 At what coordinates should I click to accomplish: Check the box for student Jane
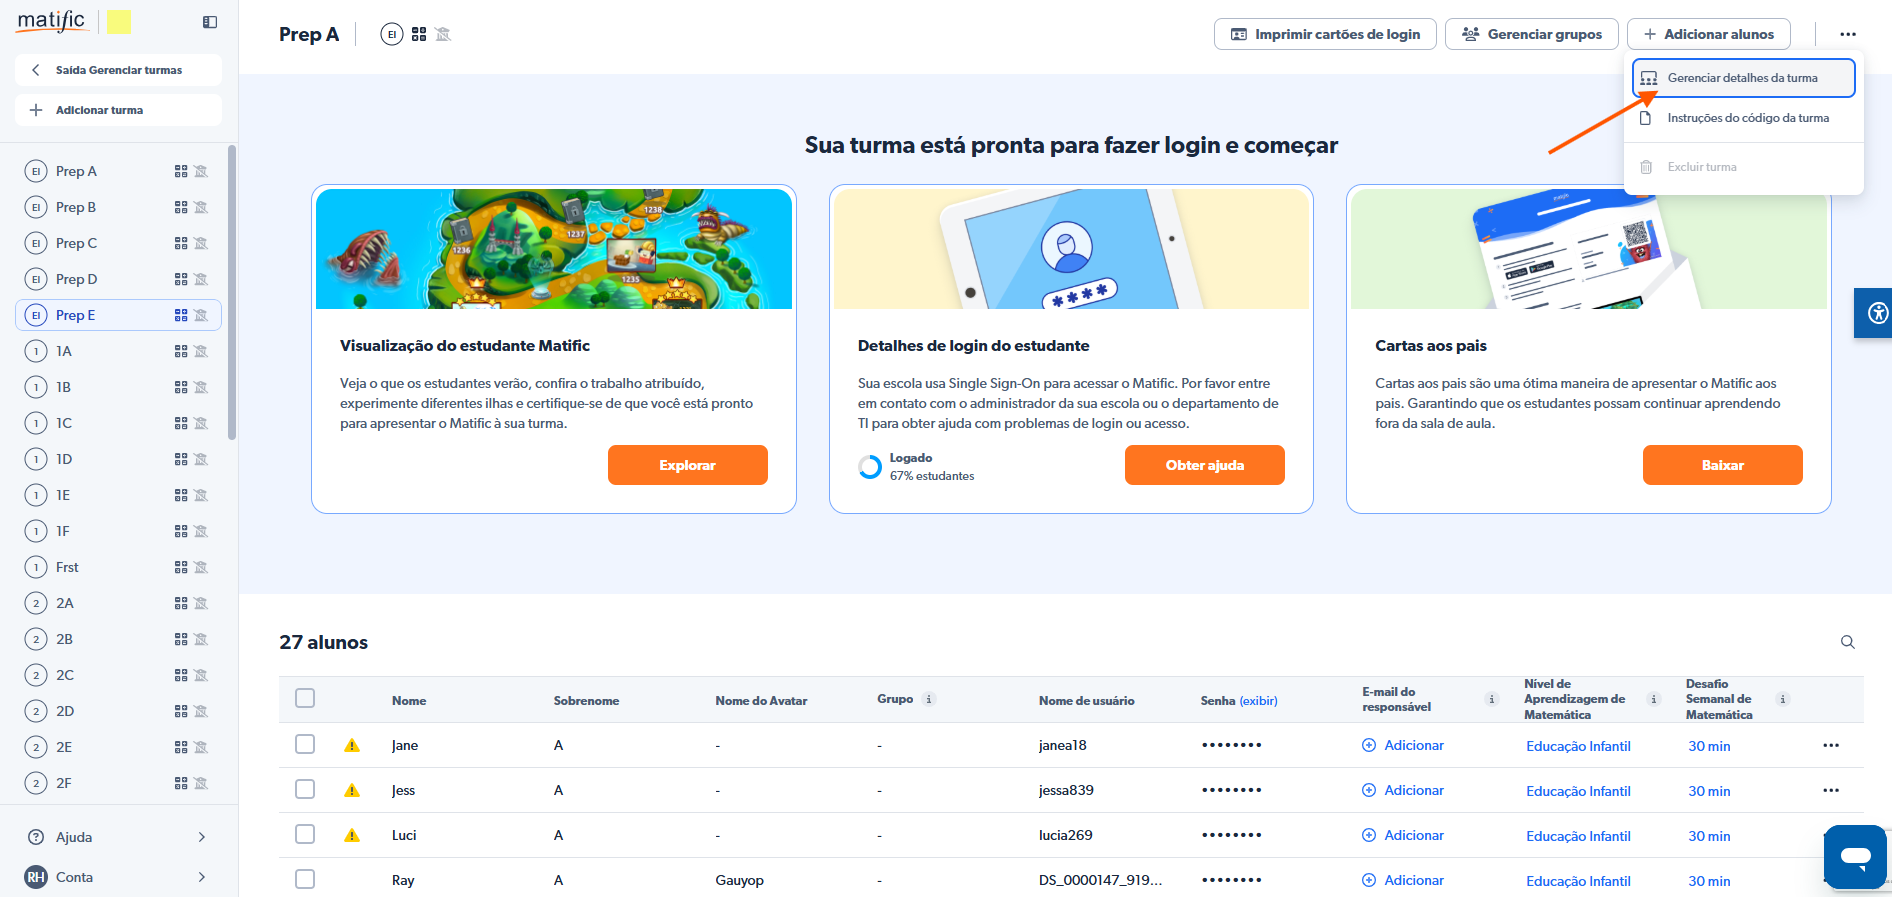tap(305, 744)
